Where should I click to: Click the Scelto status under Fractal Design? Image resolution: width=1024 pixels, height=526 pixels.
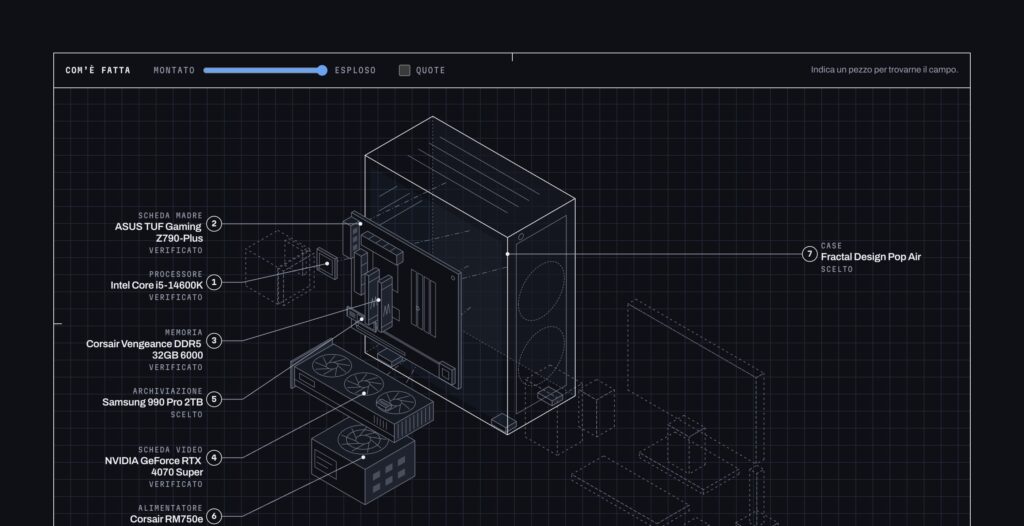(837, 269)
